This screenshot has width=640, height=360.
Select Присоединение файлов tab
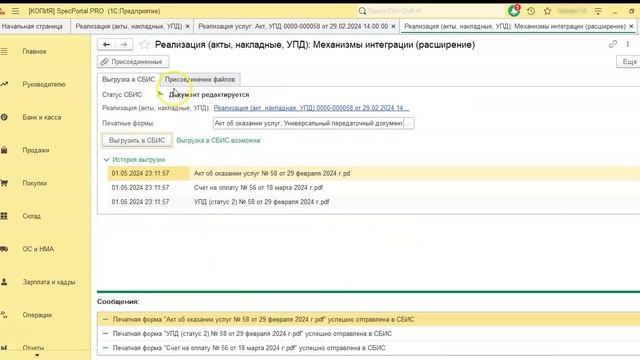(200, 79)
